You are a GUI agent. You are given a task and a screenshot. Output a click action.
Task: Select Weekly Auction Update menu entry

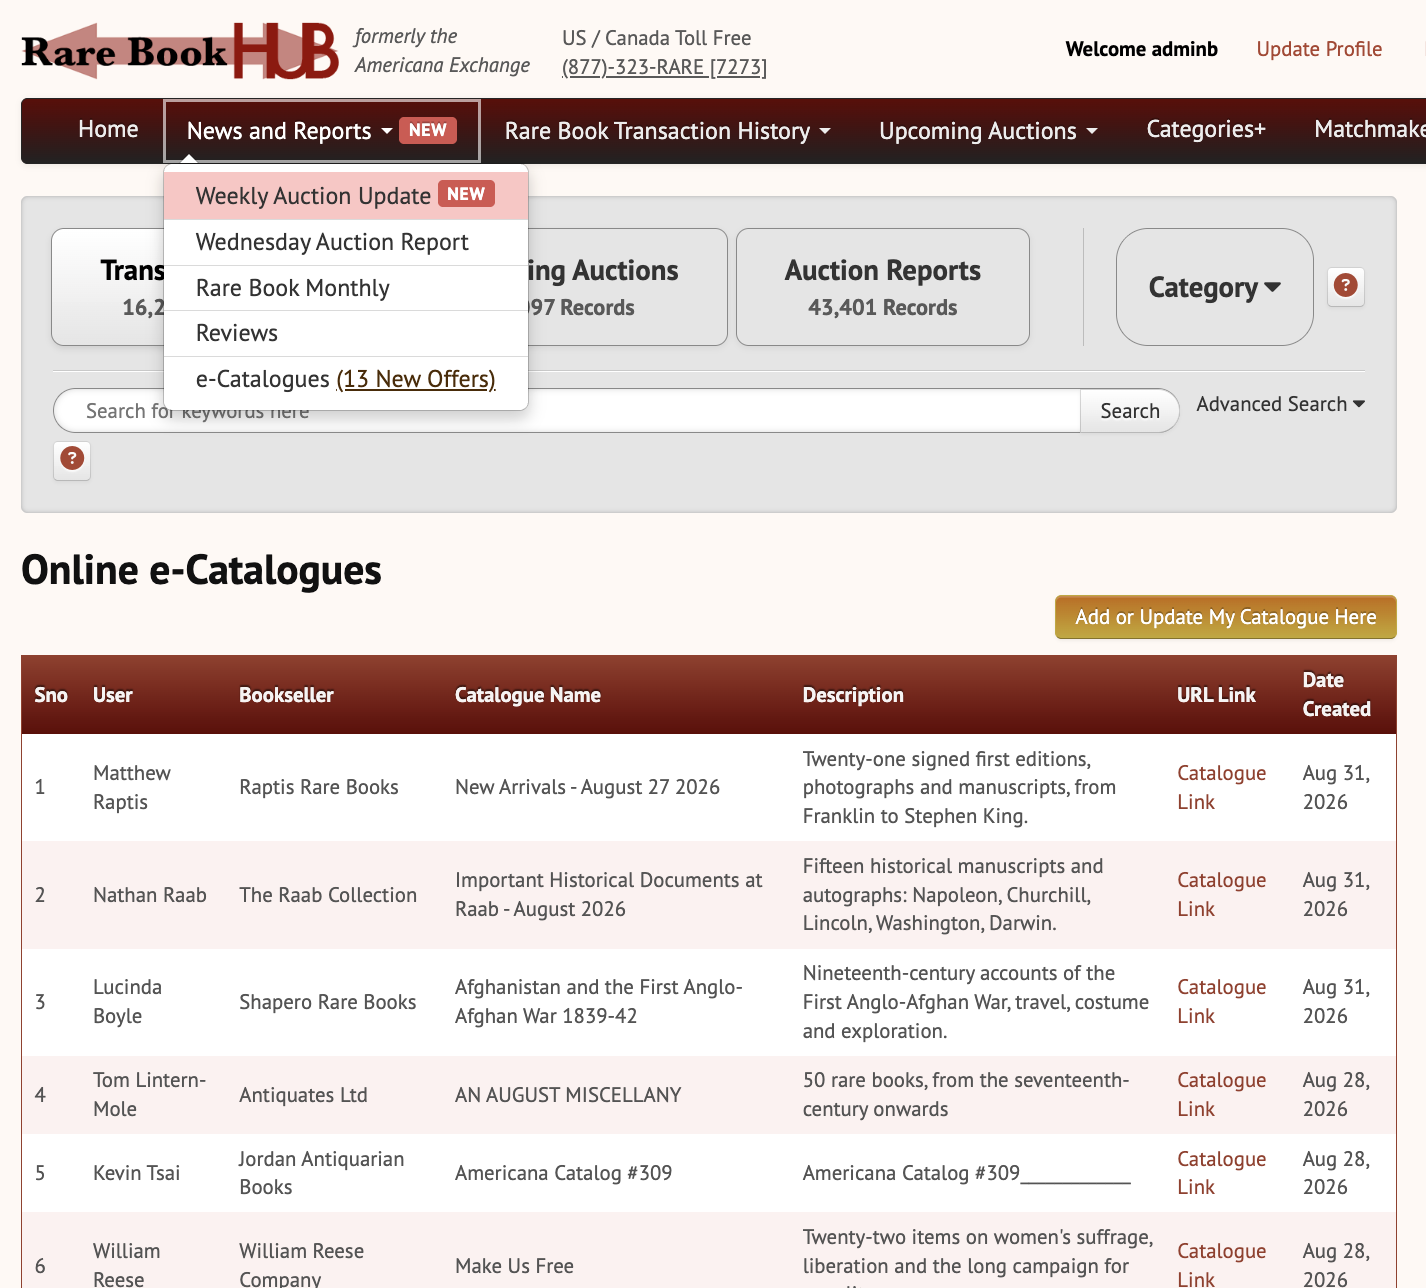(346, 196)
